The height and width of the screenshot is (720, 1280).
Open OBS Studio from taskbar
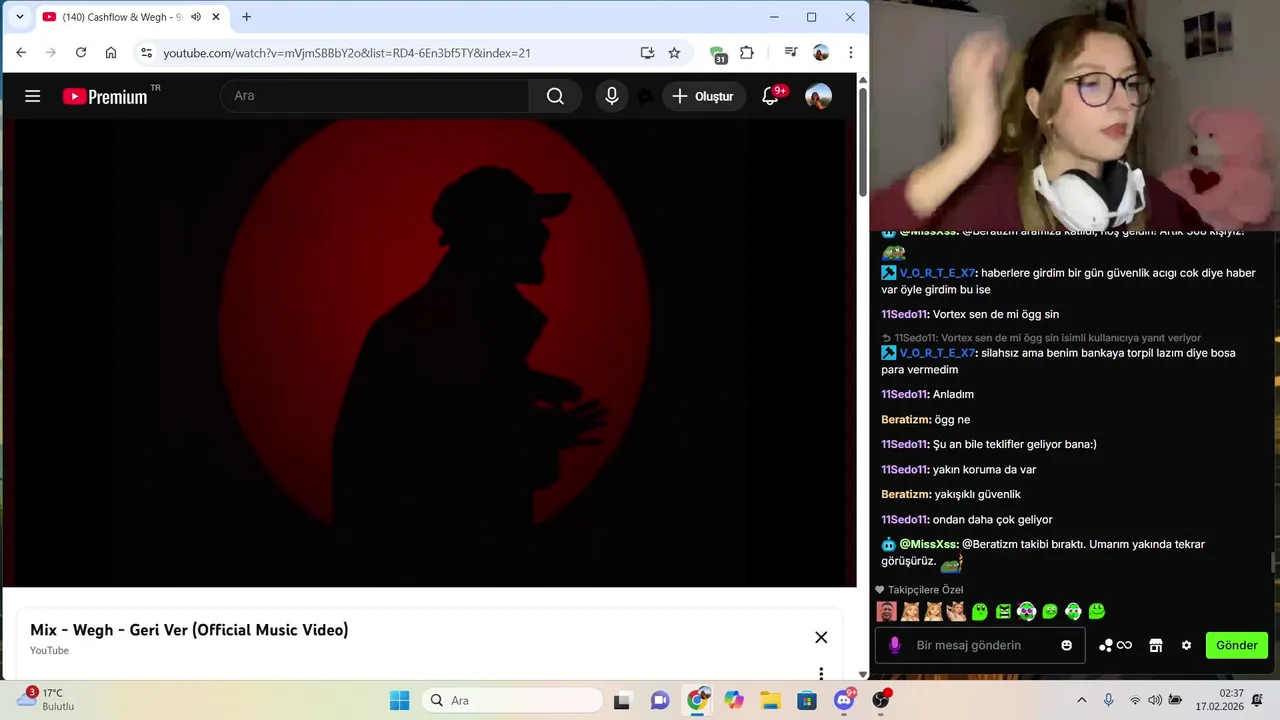tap(881, 700)
